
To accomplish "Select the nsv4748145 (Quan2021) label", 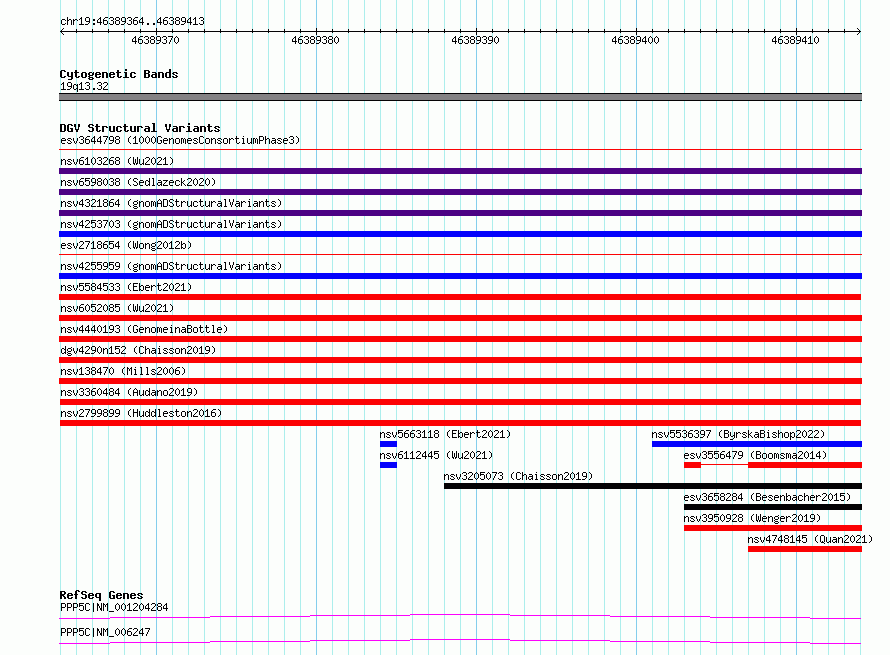I will pos(810,539).
